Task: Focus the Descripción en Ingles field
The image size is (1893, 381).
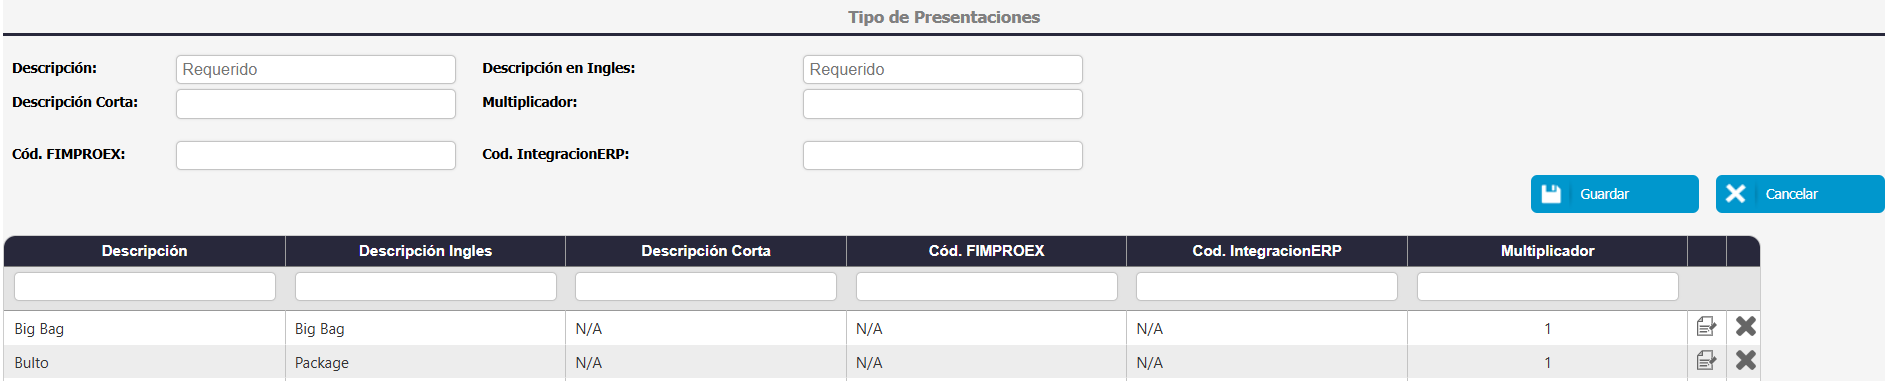Action: (942, 69)
